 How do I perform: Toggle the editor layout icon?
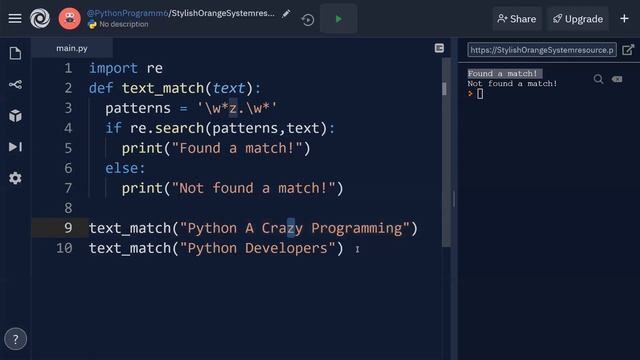tap(439, 48)
